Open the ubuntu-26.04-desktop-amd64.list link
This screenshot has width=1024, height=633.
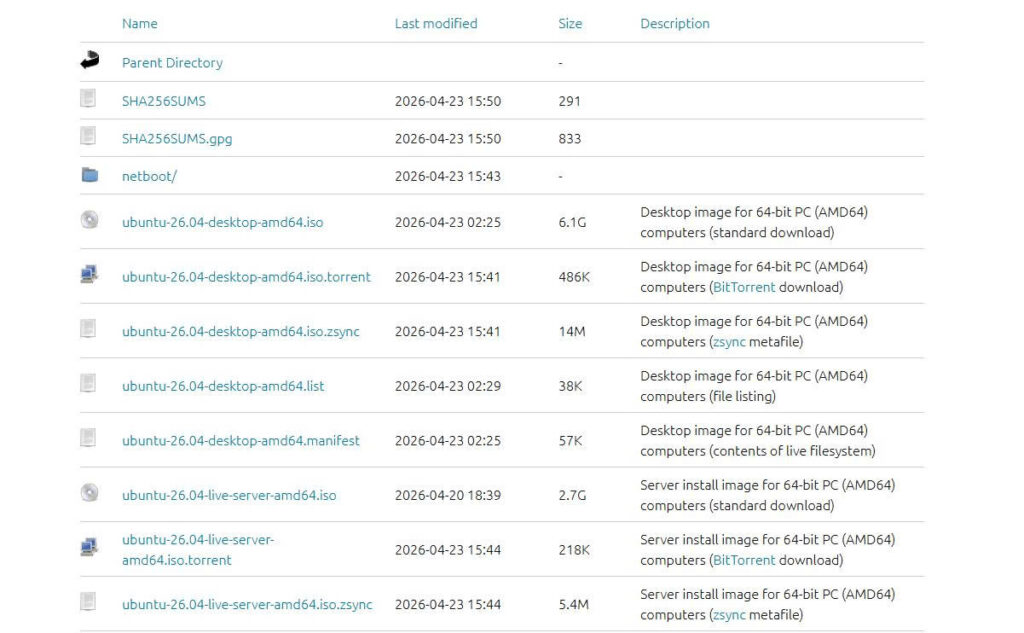pyautogui.click(x=223, y=386)
